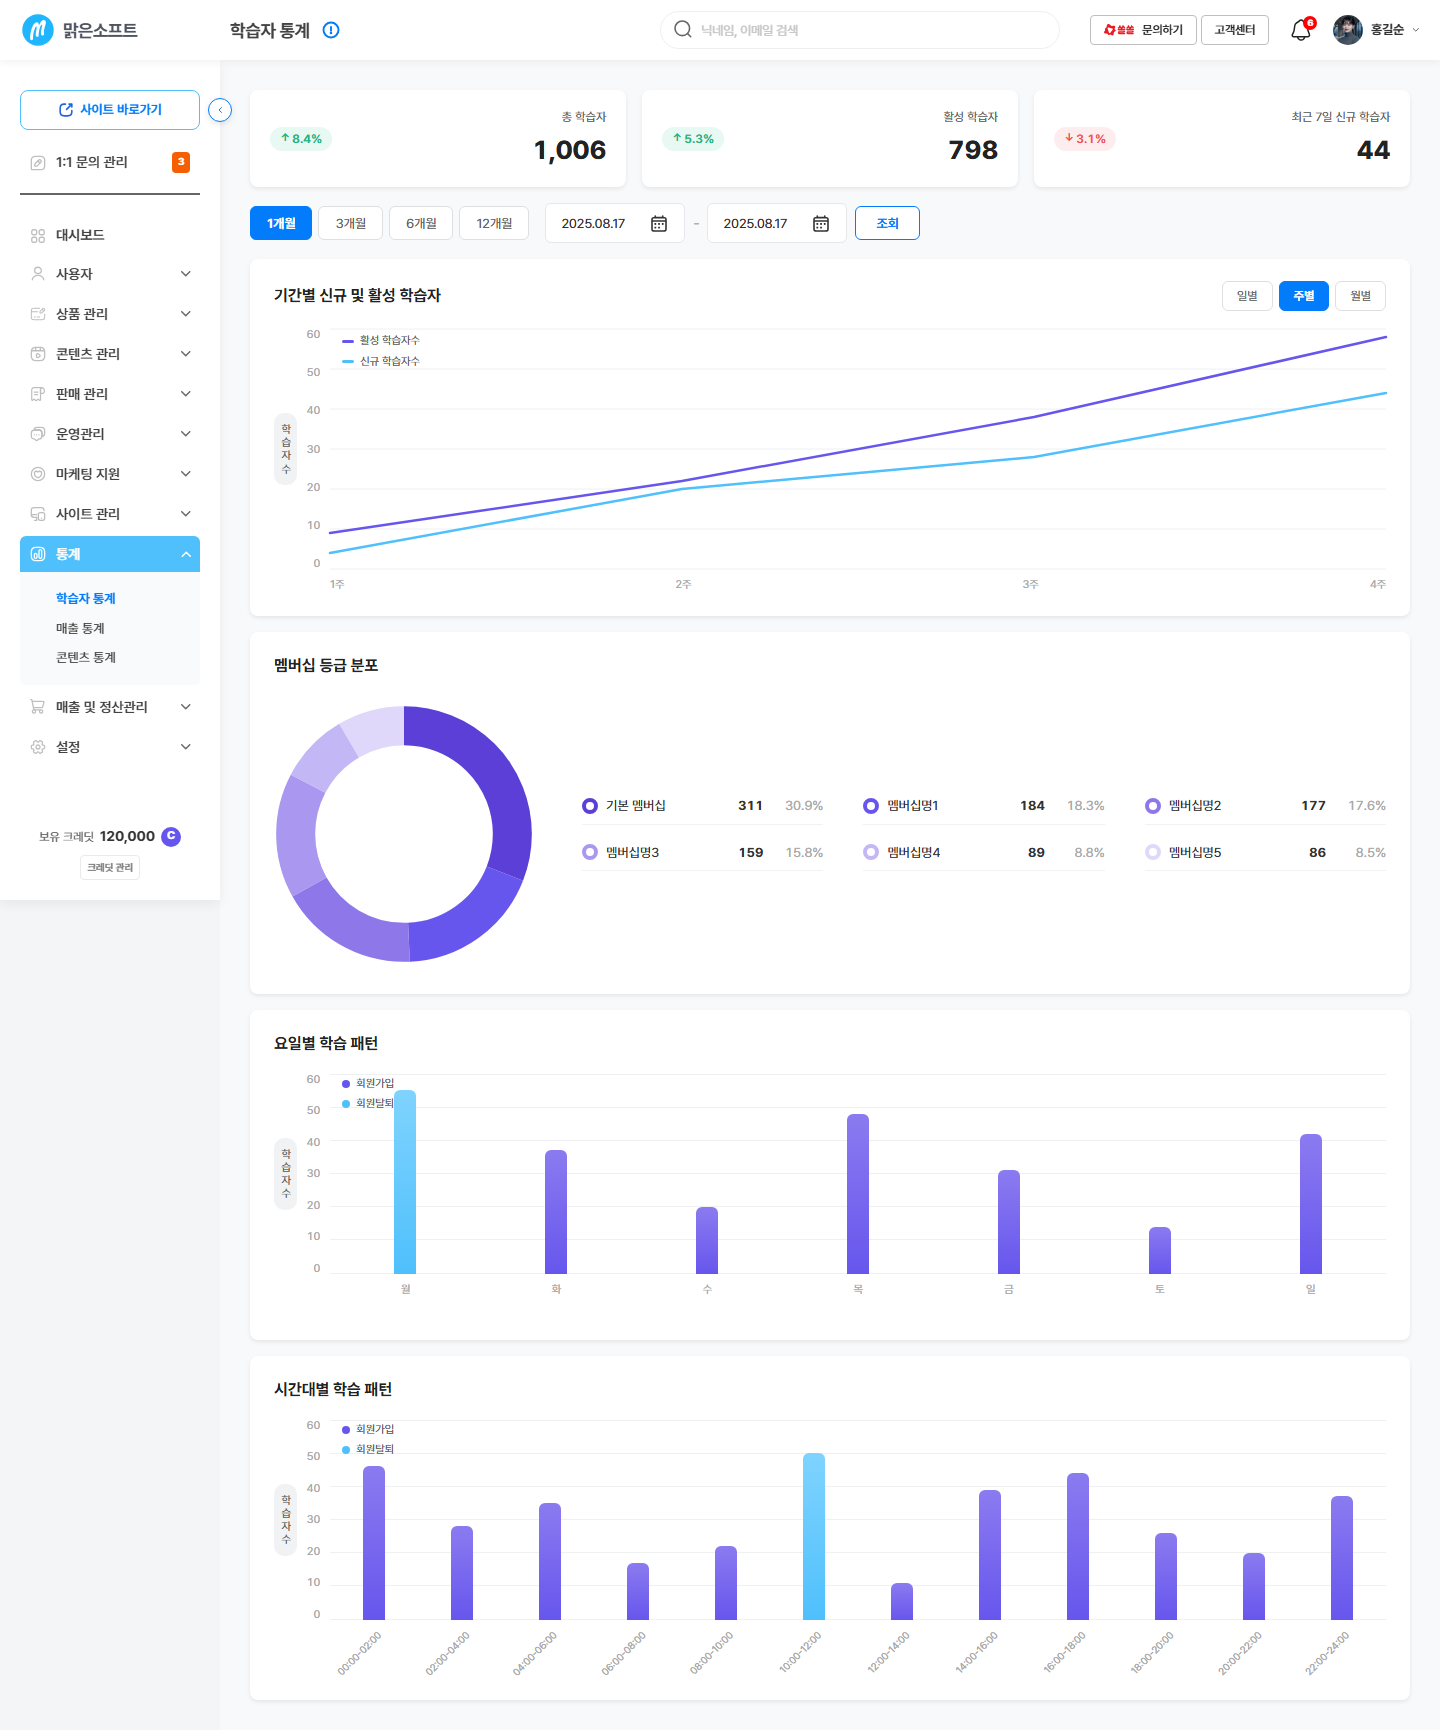Click the 맑은소프트 logo
Viewport: 1440px width, 1730px height.
pos(80,30)
